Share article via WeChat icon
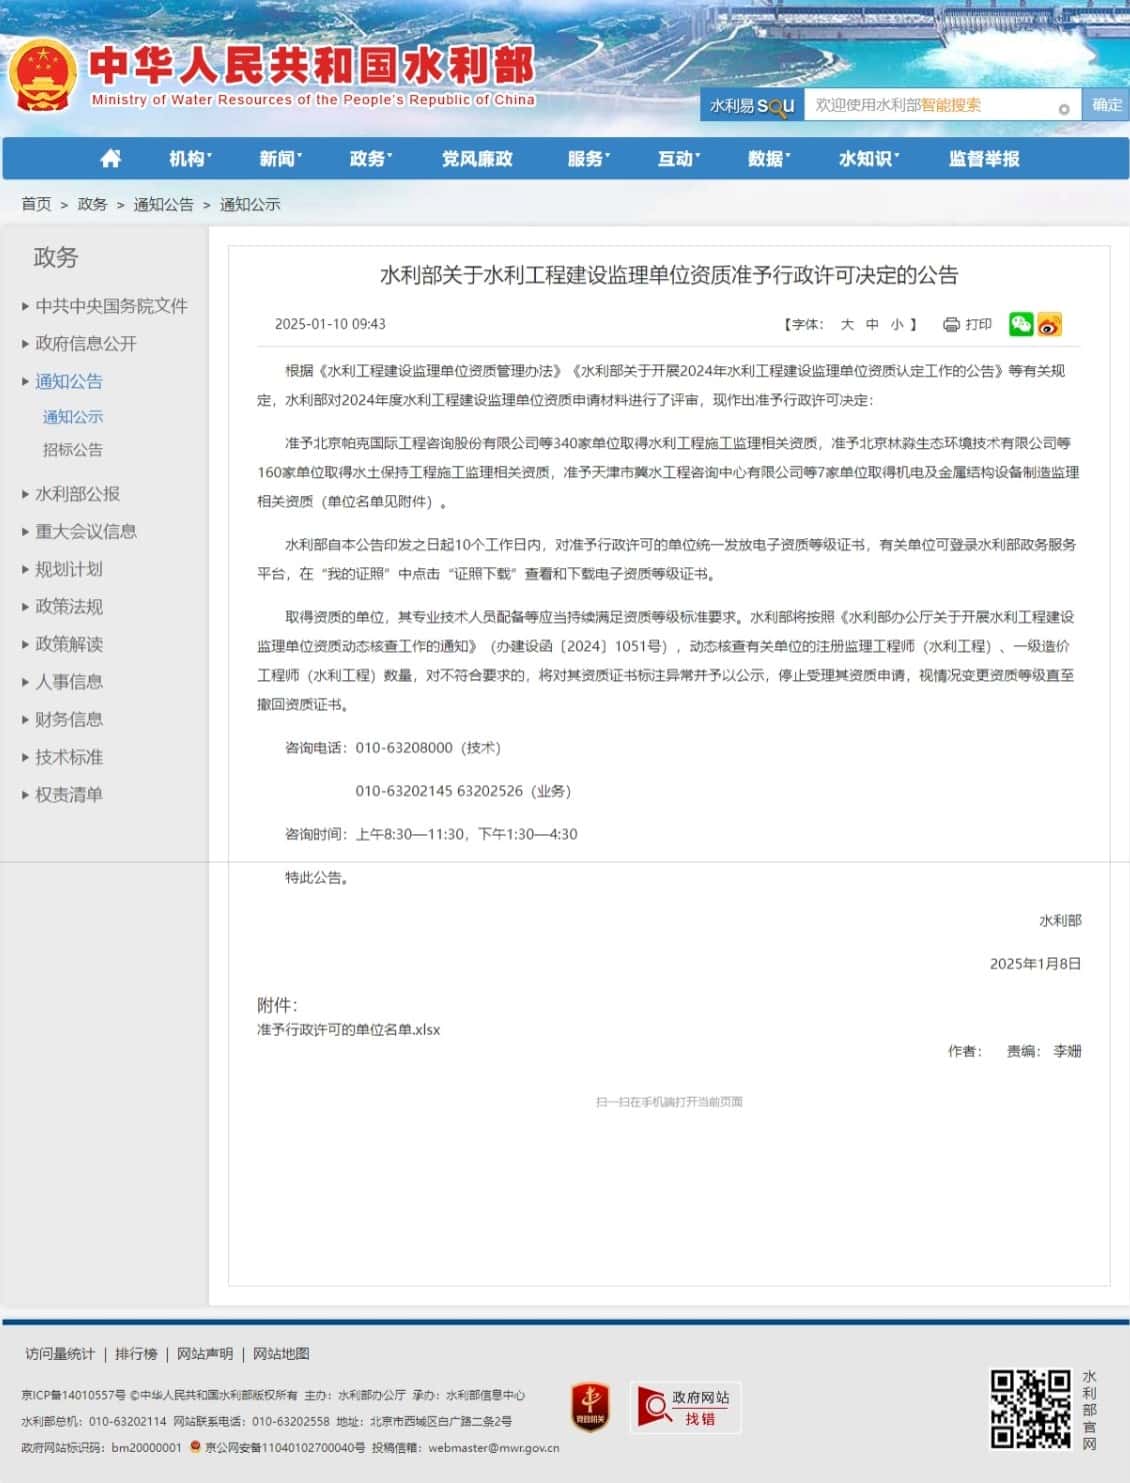 pos(1020,324)
